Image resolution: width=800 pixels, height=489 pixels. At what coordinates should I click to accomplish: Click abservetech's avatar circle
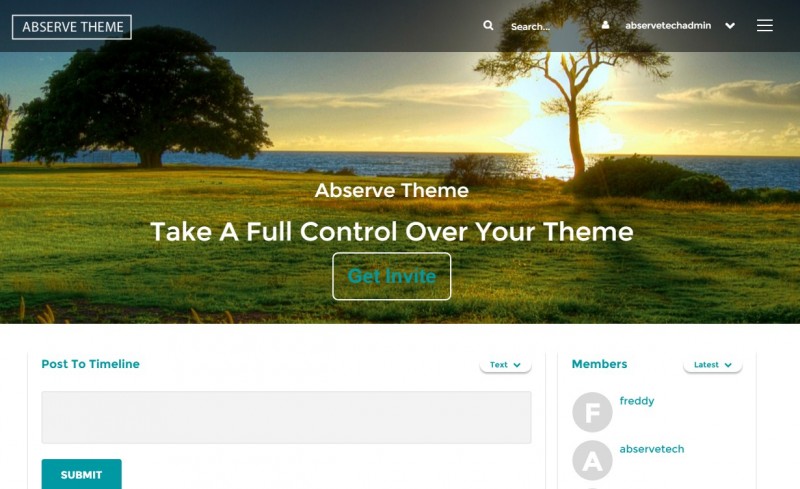592,460
